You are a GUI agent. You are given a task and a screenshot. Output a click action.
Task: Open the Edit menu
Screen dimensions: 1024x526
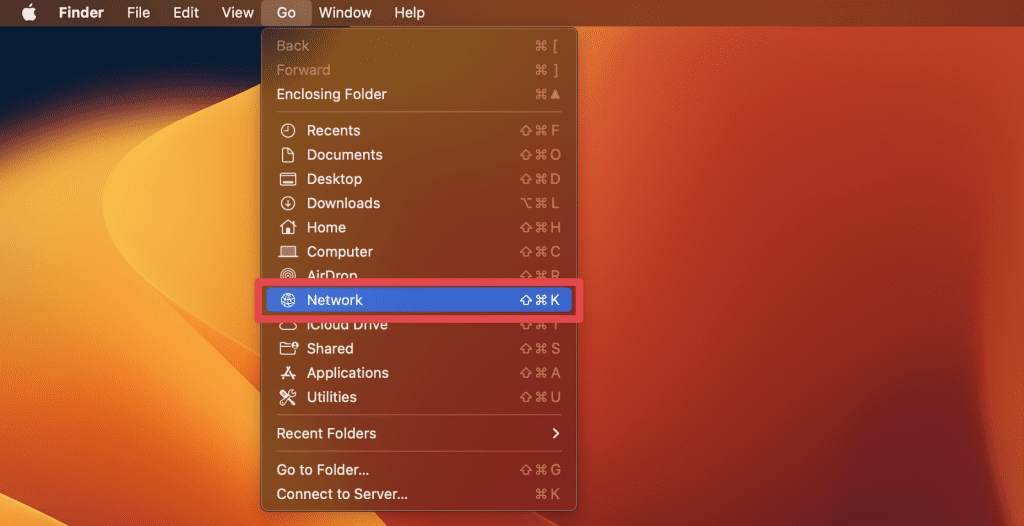coord(186,12)
